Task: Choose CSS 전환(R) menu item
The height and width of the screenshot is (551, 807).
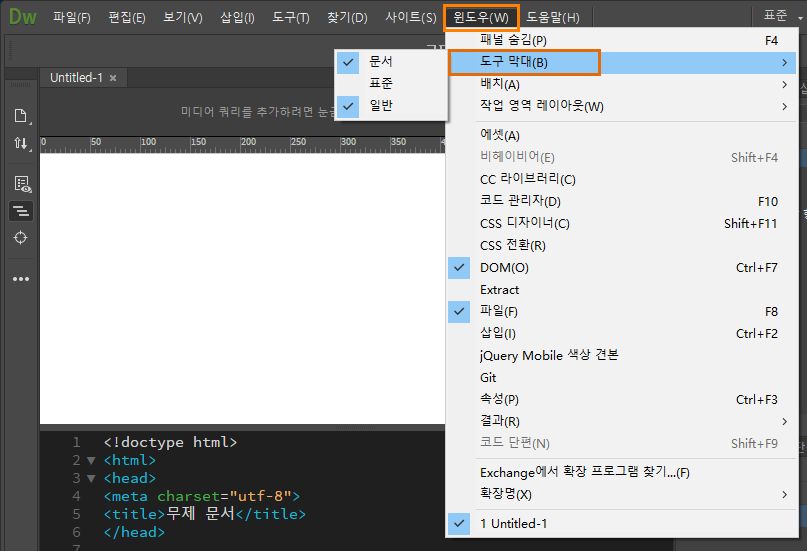Action: click(622, 245)
